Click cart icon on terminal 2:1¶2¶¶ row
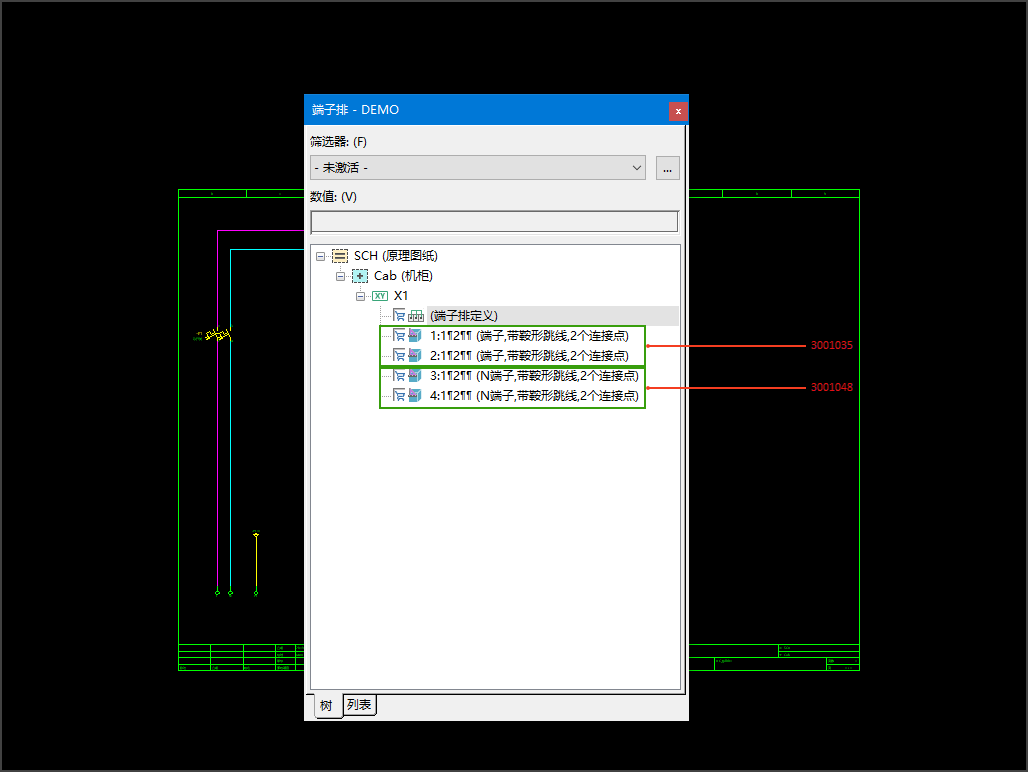Screen dimensions: 1028x772 click(399, 356)
